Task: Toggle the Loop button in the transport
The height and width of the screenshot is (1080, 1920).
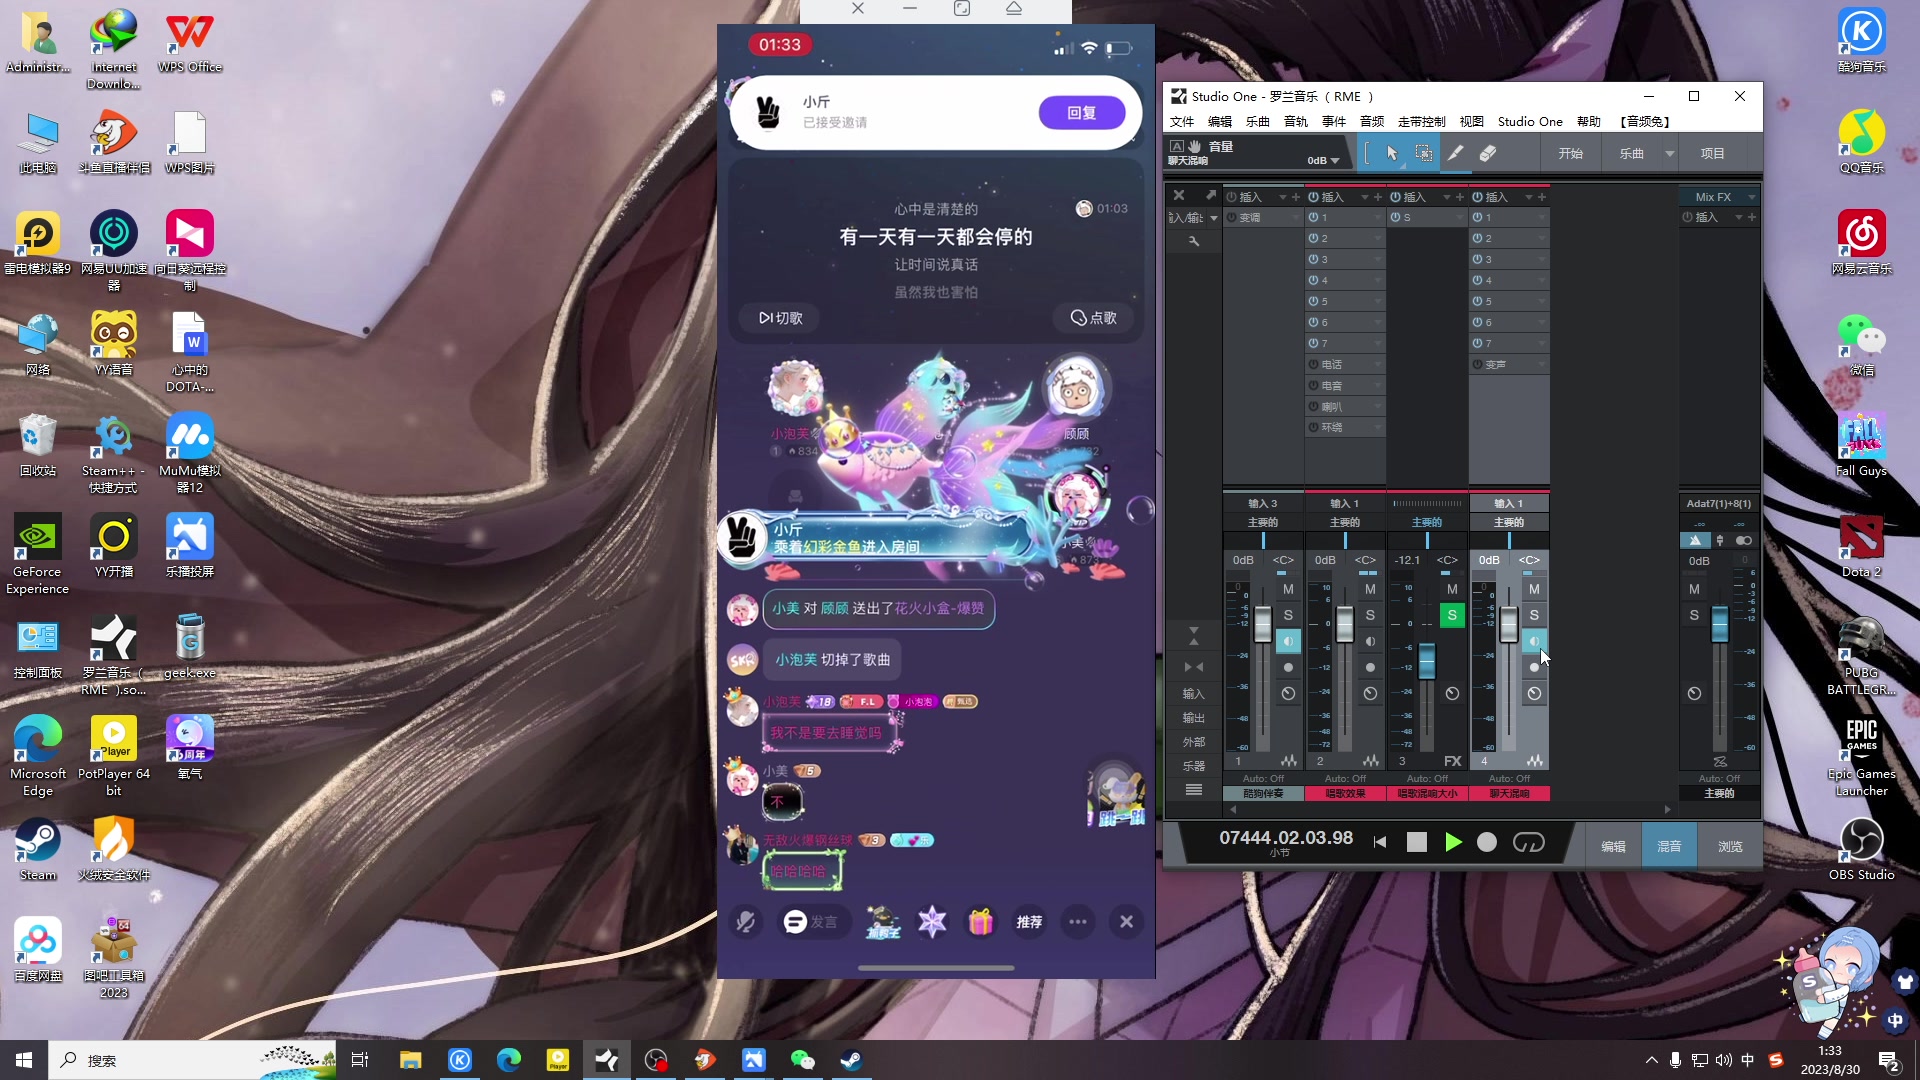Action: 1528,843
